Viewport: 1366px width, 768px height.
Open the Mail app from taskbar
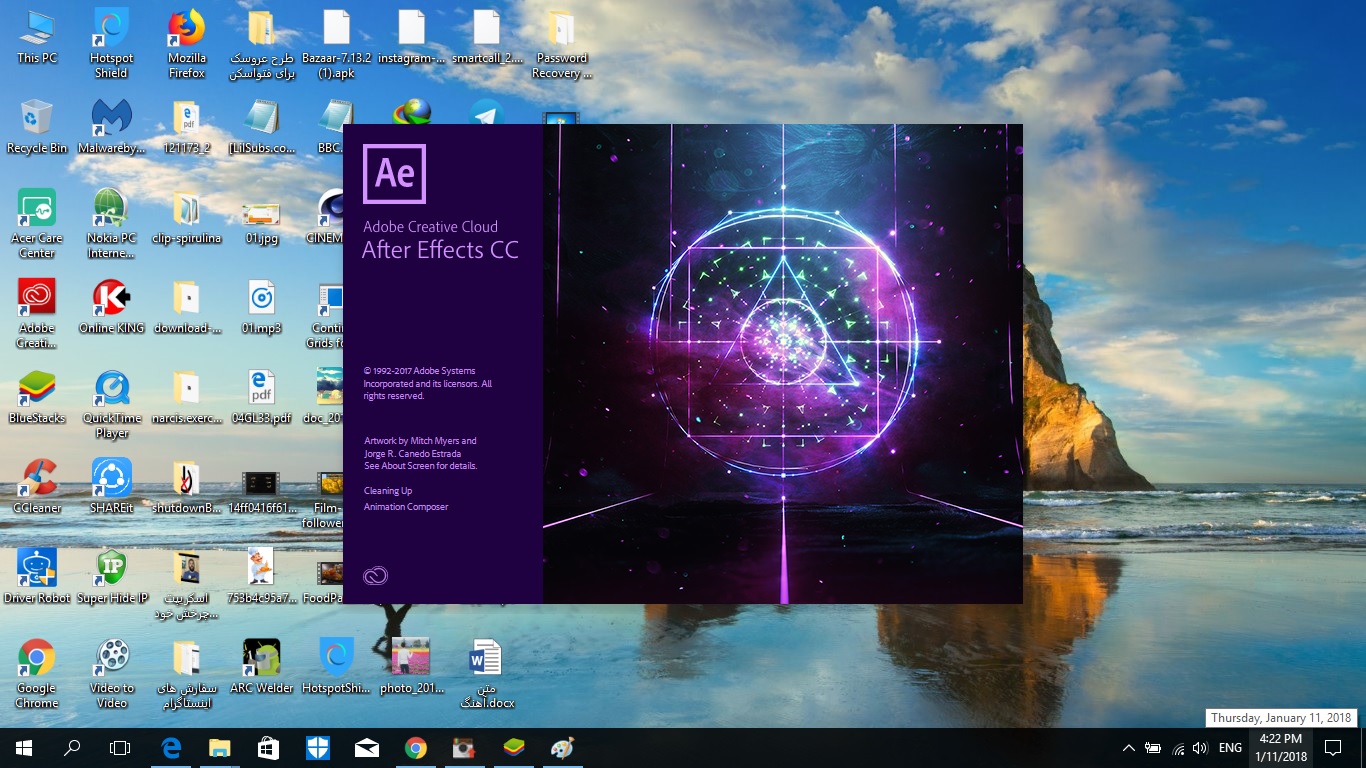pos(367,748)
